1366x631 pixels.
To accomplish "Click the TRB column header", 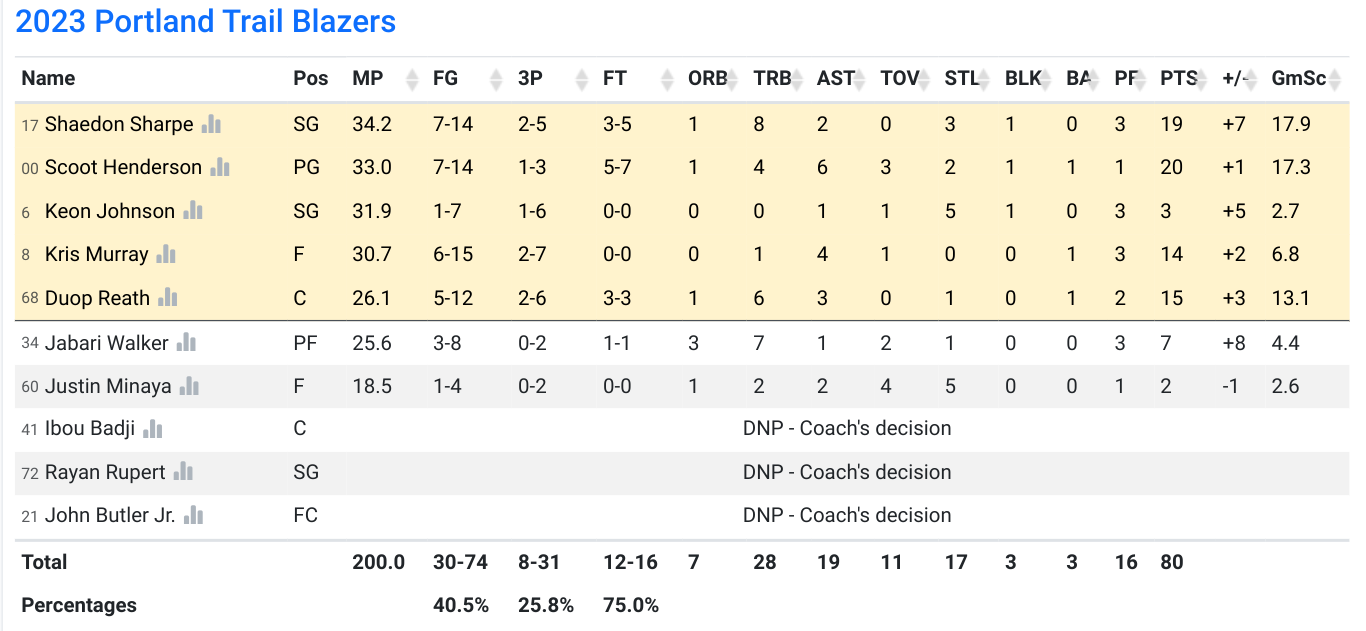I will (x=772, y=79).
